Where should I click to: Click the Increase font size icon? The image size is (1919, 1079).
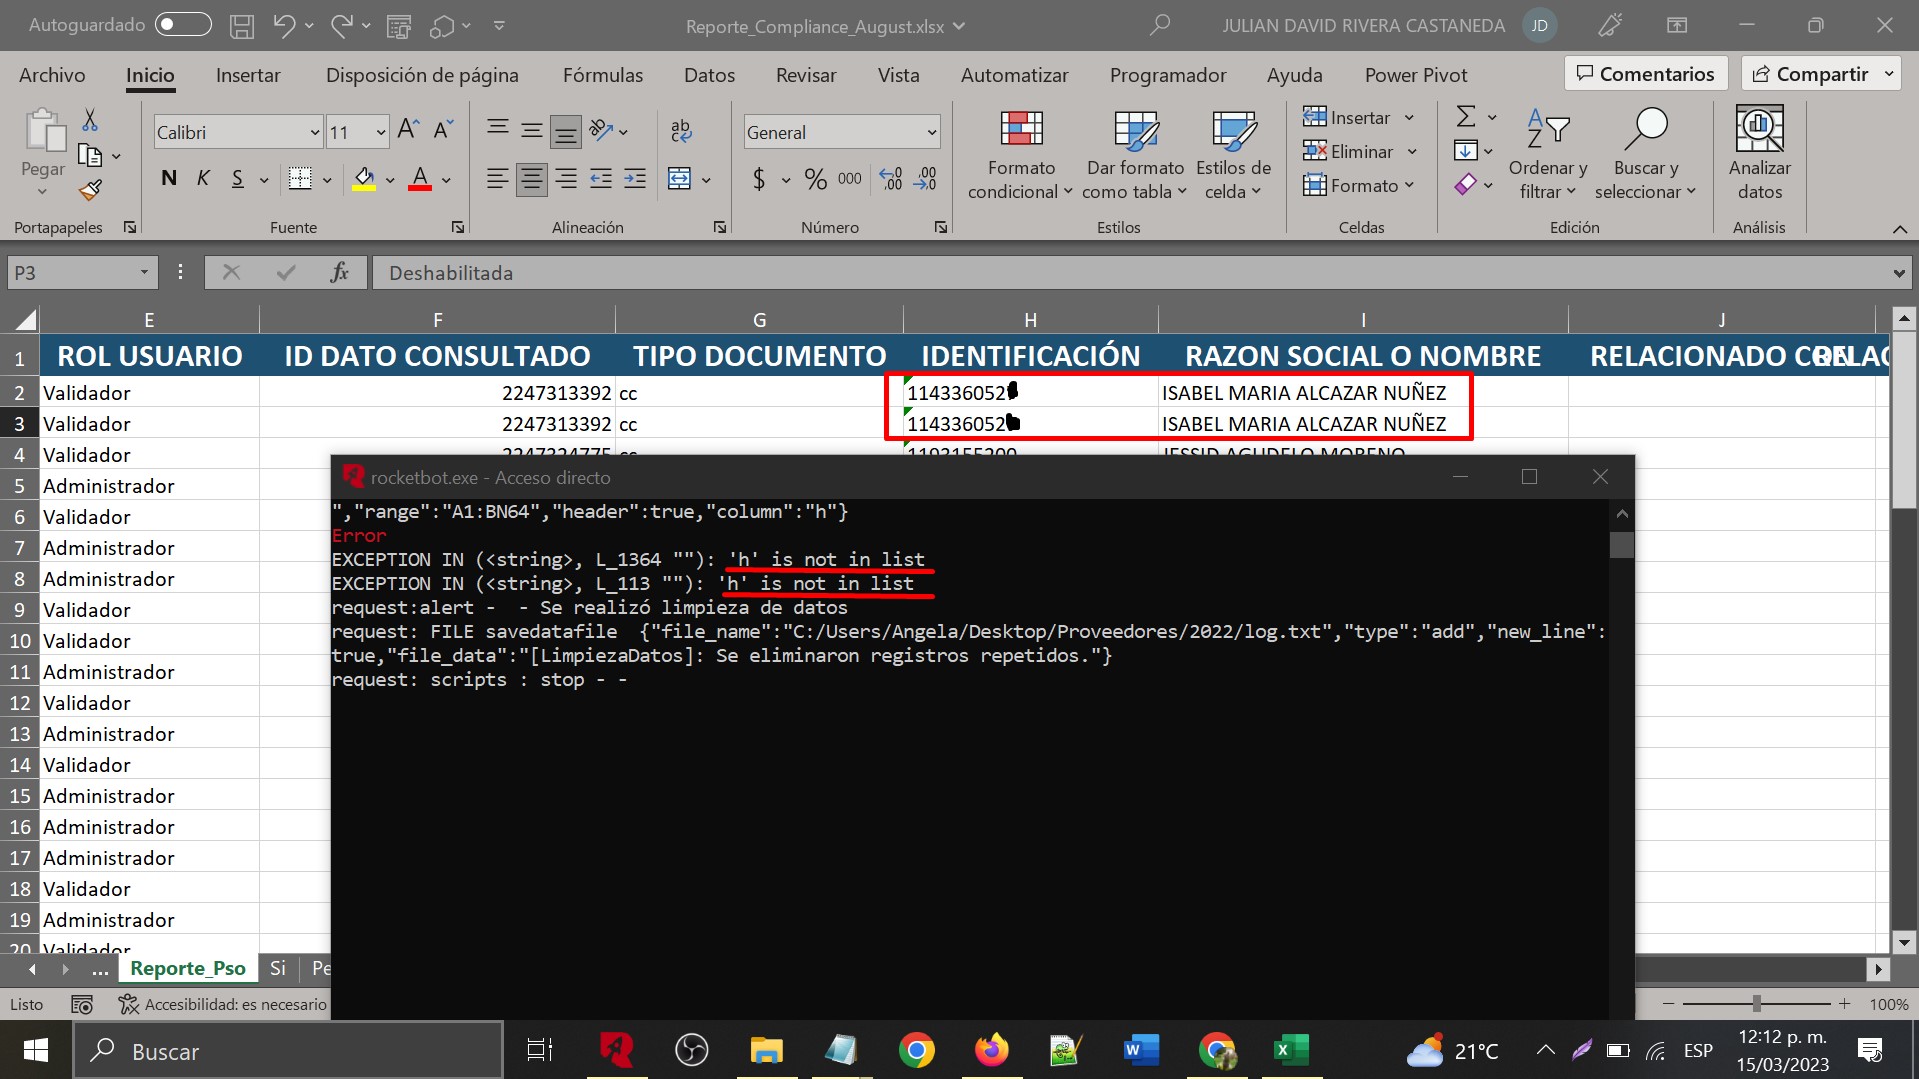pyautogui.click(x=407, y=130)
